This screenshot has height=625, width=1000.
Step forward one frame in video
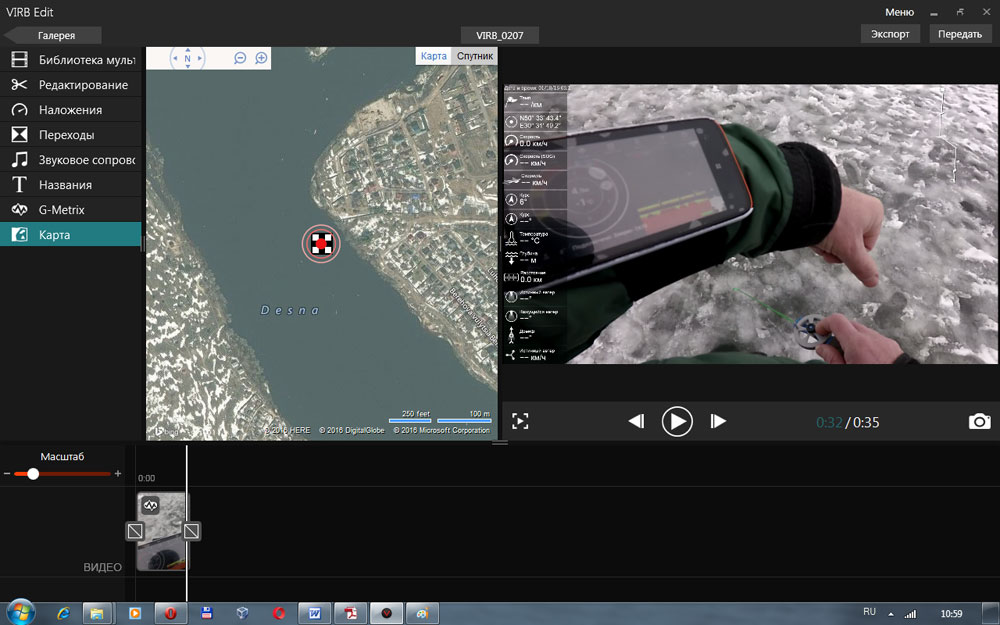717,421
